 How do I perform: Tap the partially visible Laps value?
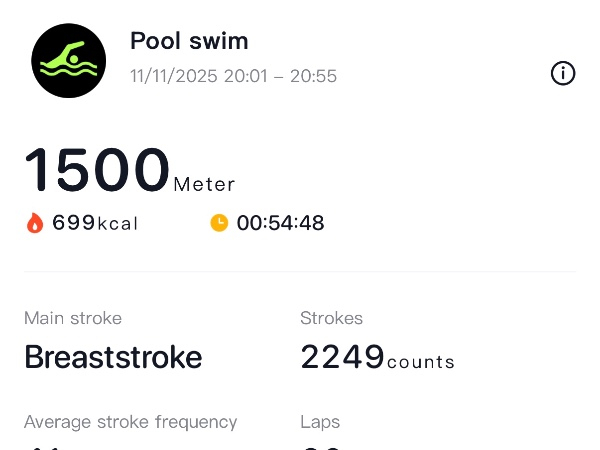(321, 446)
